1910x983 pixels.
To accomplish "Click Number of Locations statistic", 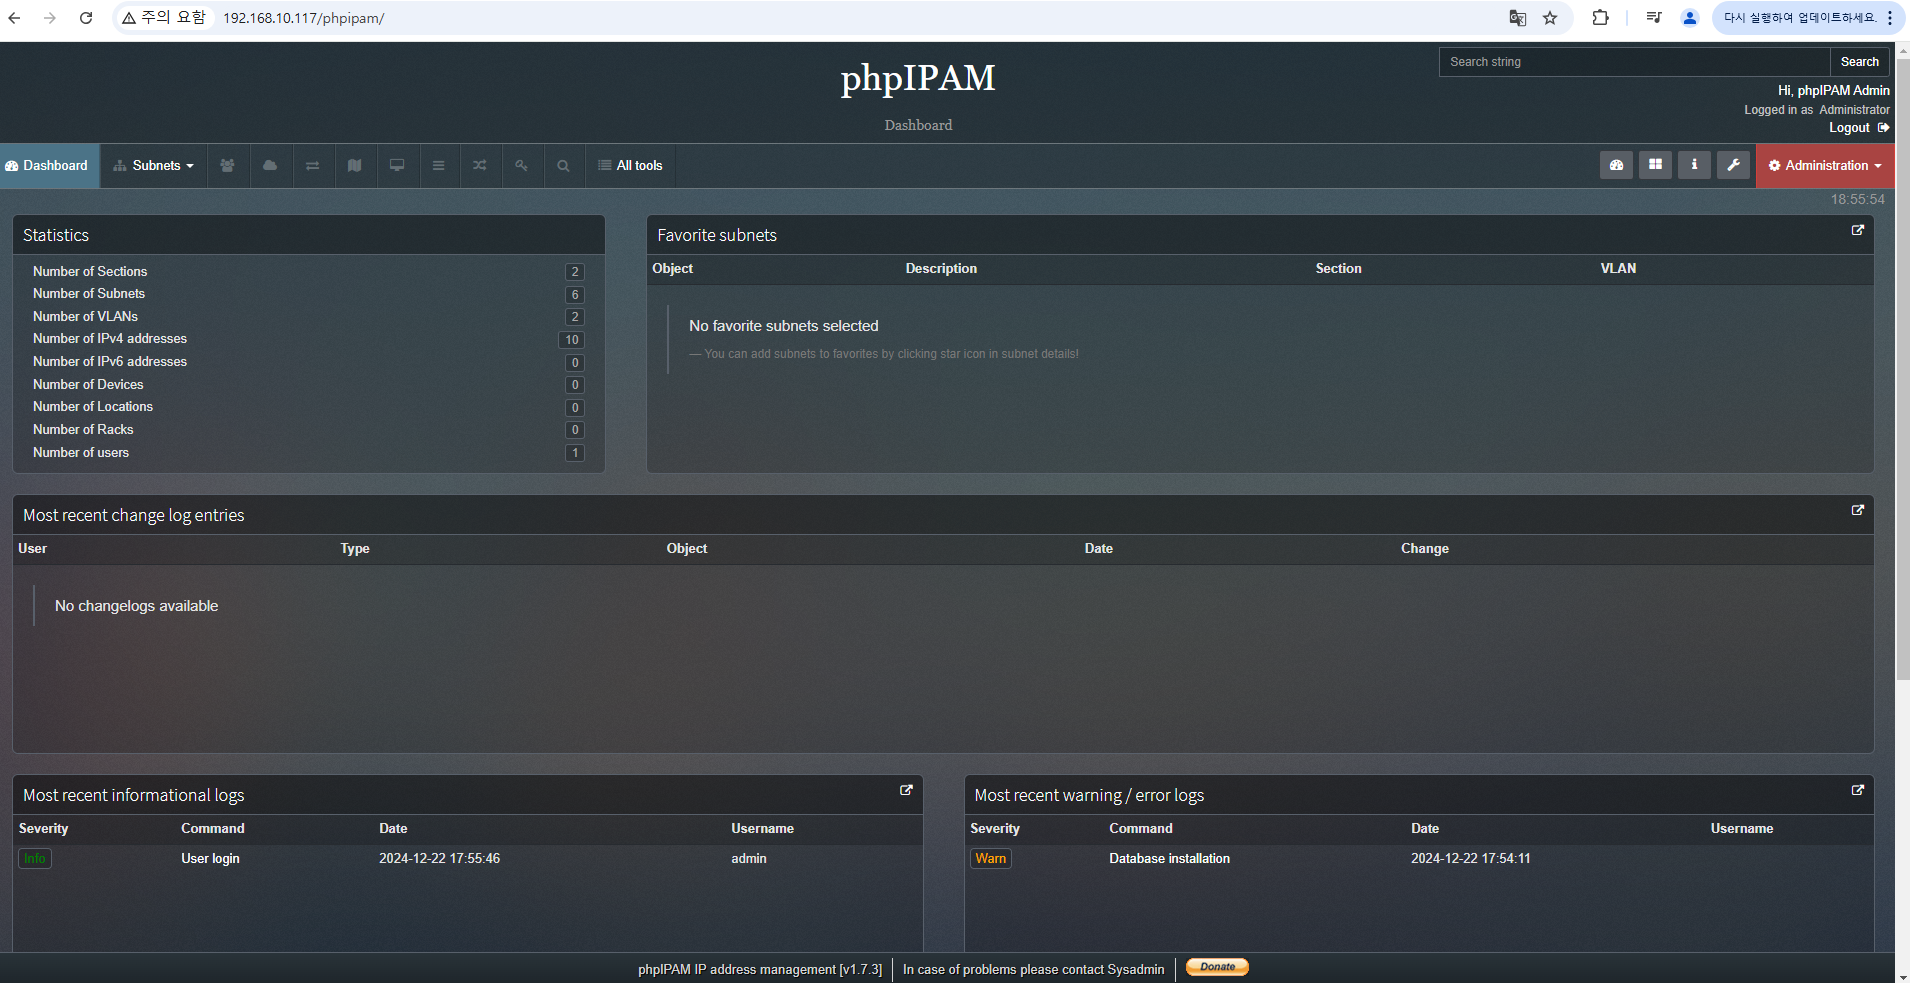I will pyautogui.click(x=309, y=407).
